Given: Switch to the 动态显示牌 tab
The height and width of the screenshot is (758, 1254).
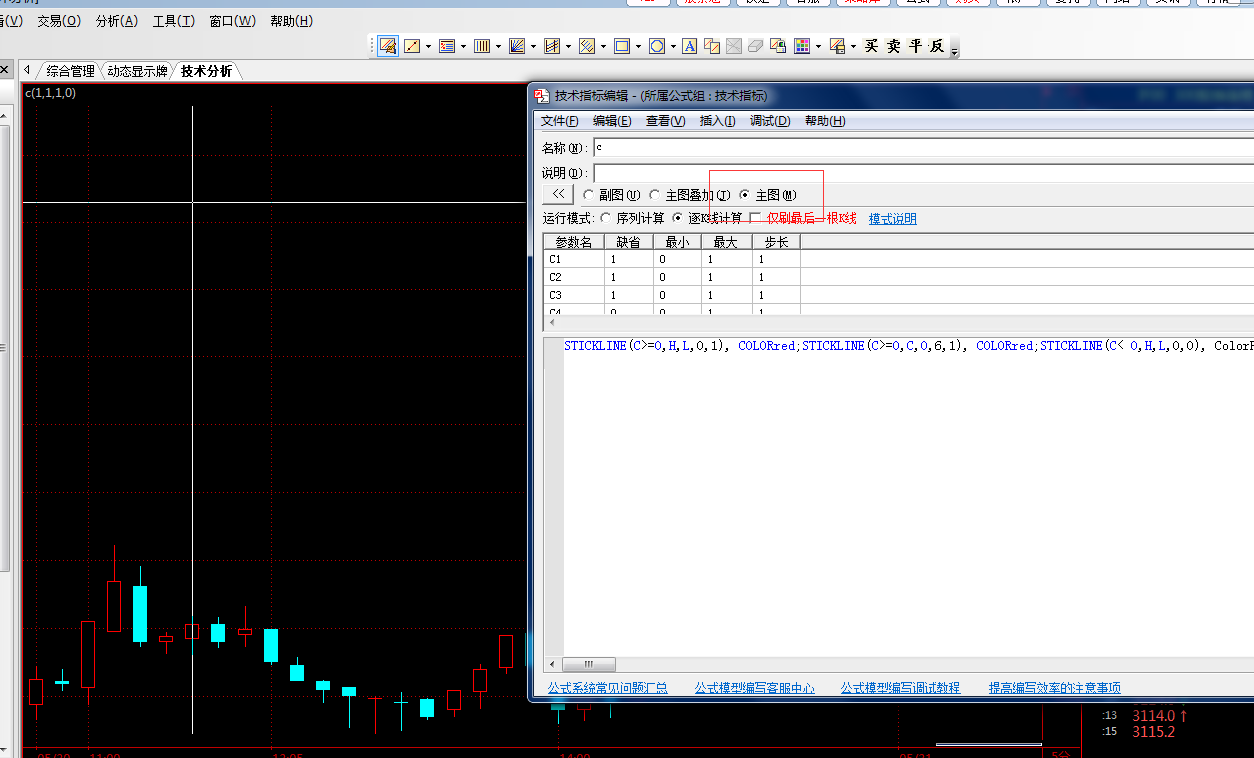Looking at the screenshot, I should point(137,71).
